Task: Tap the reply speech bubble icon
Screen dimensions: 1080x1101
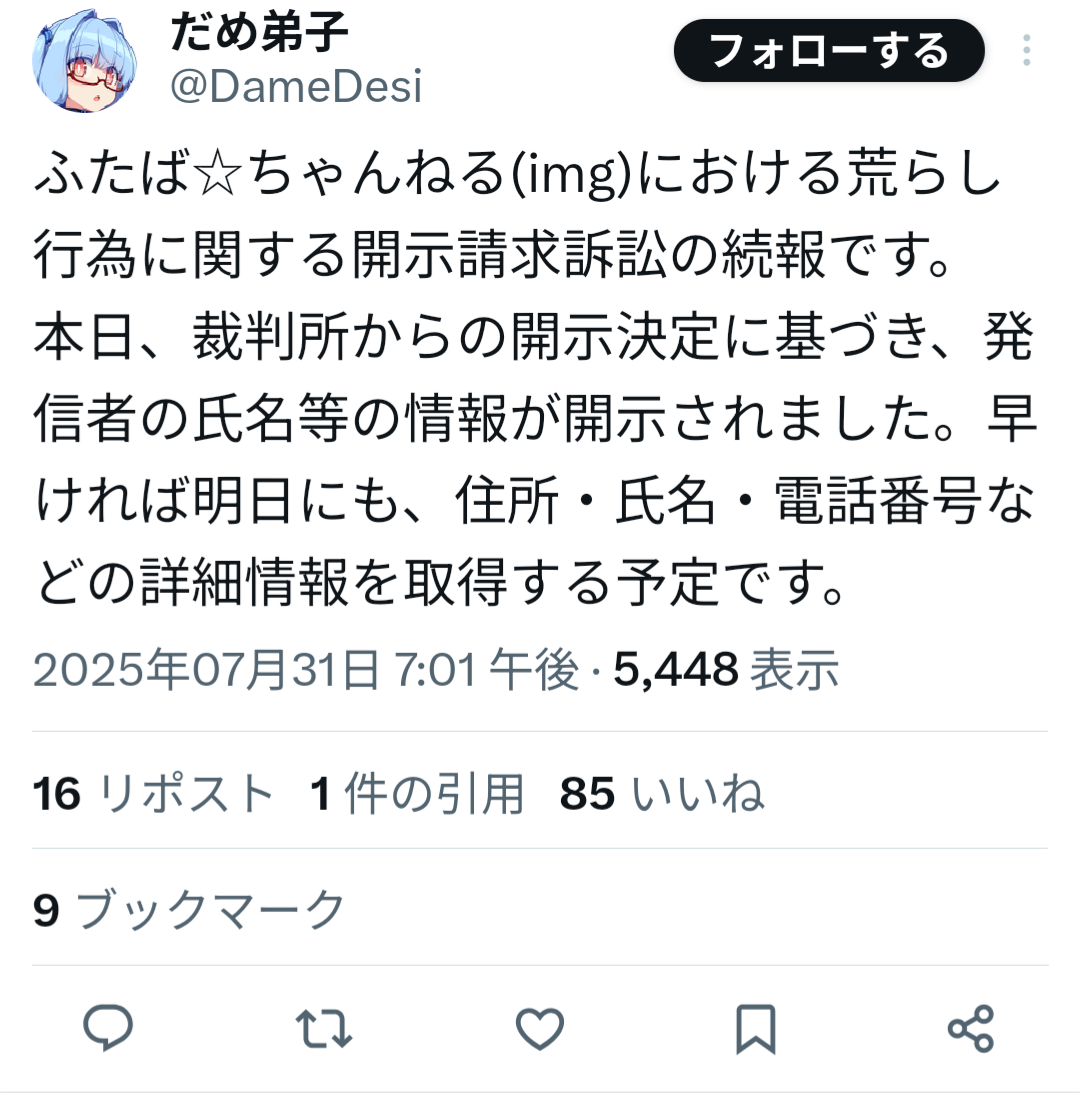Action: point(108,1029)
